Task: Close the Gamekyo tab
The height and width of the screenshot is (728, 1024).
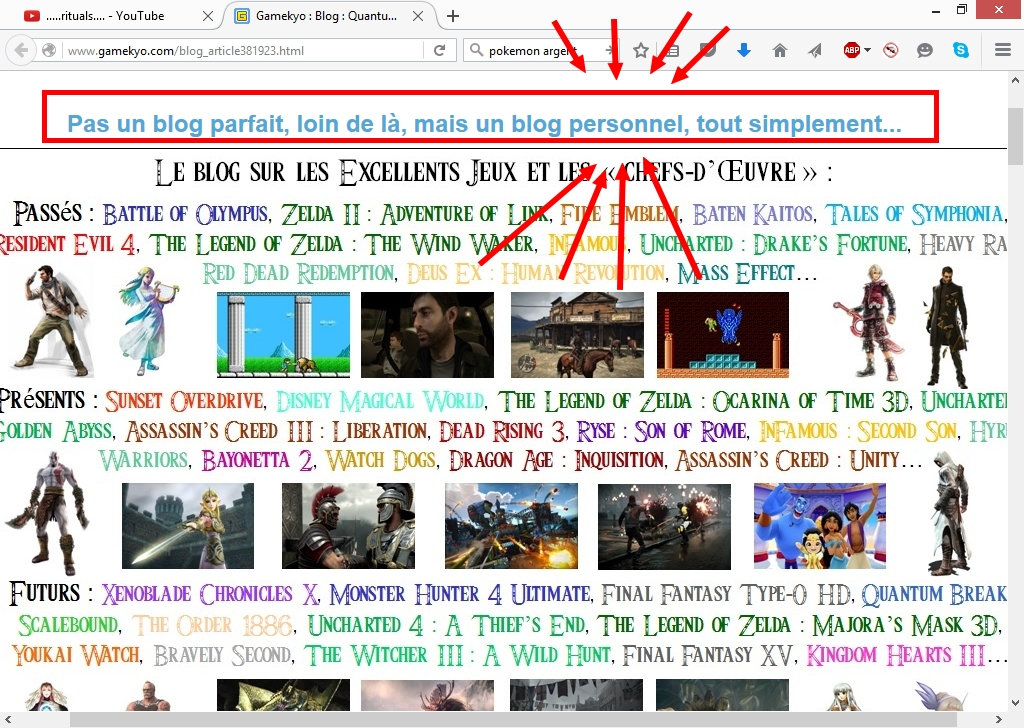Action: 418,16
